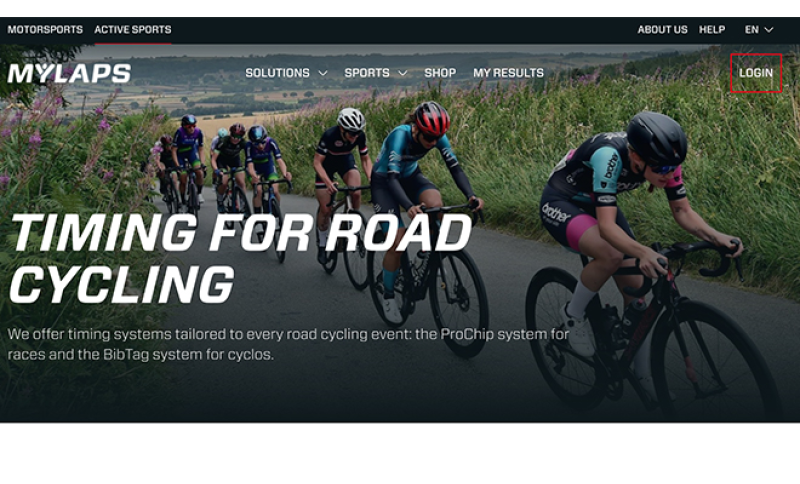Click the chevron arrow beside Sports
Viewport: 800px width, 484px height.
tap(403, 73)
